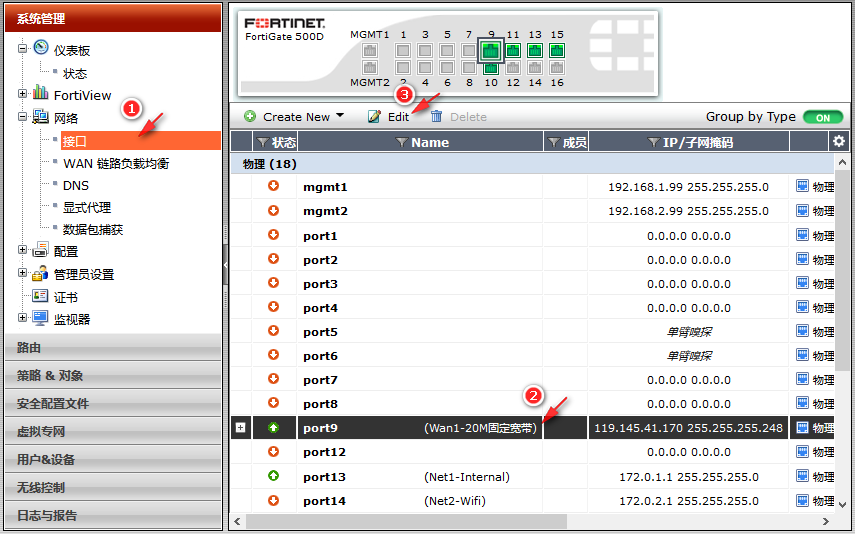Click the vertical scrollbar up arrow
This screenshot has width=855, height=534.
(x=842, y=162)
